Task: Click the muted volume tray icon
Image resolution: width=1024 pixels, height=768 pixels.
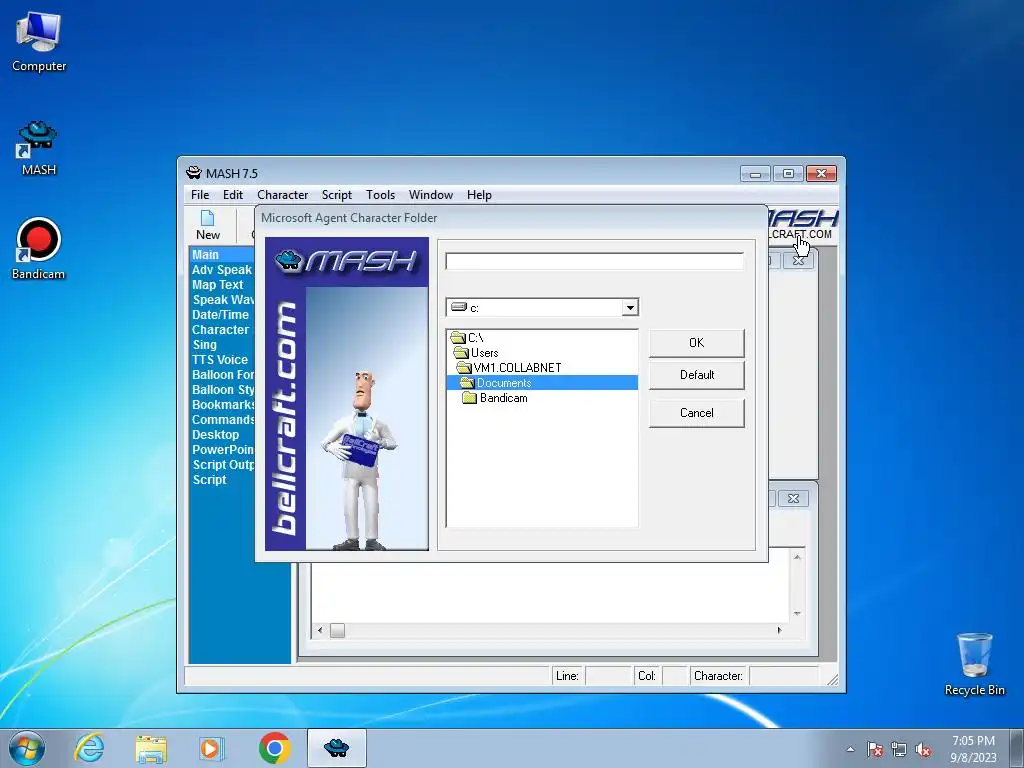Action: (923, 750)
